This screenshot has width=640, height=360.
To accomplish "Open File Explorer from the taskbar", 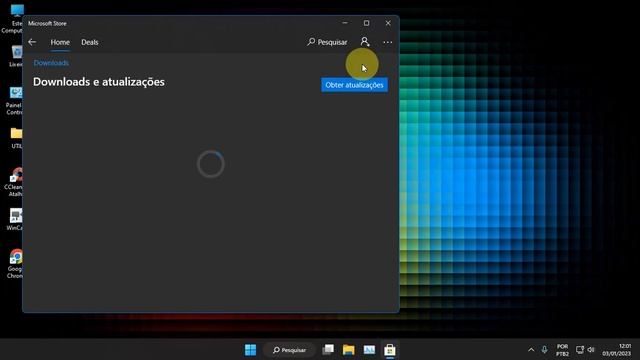I will pos(349,350).
